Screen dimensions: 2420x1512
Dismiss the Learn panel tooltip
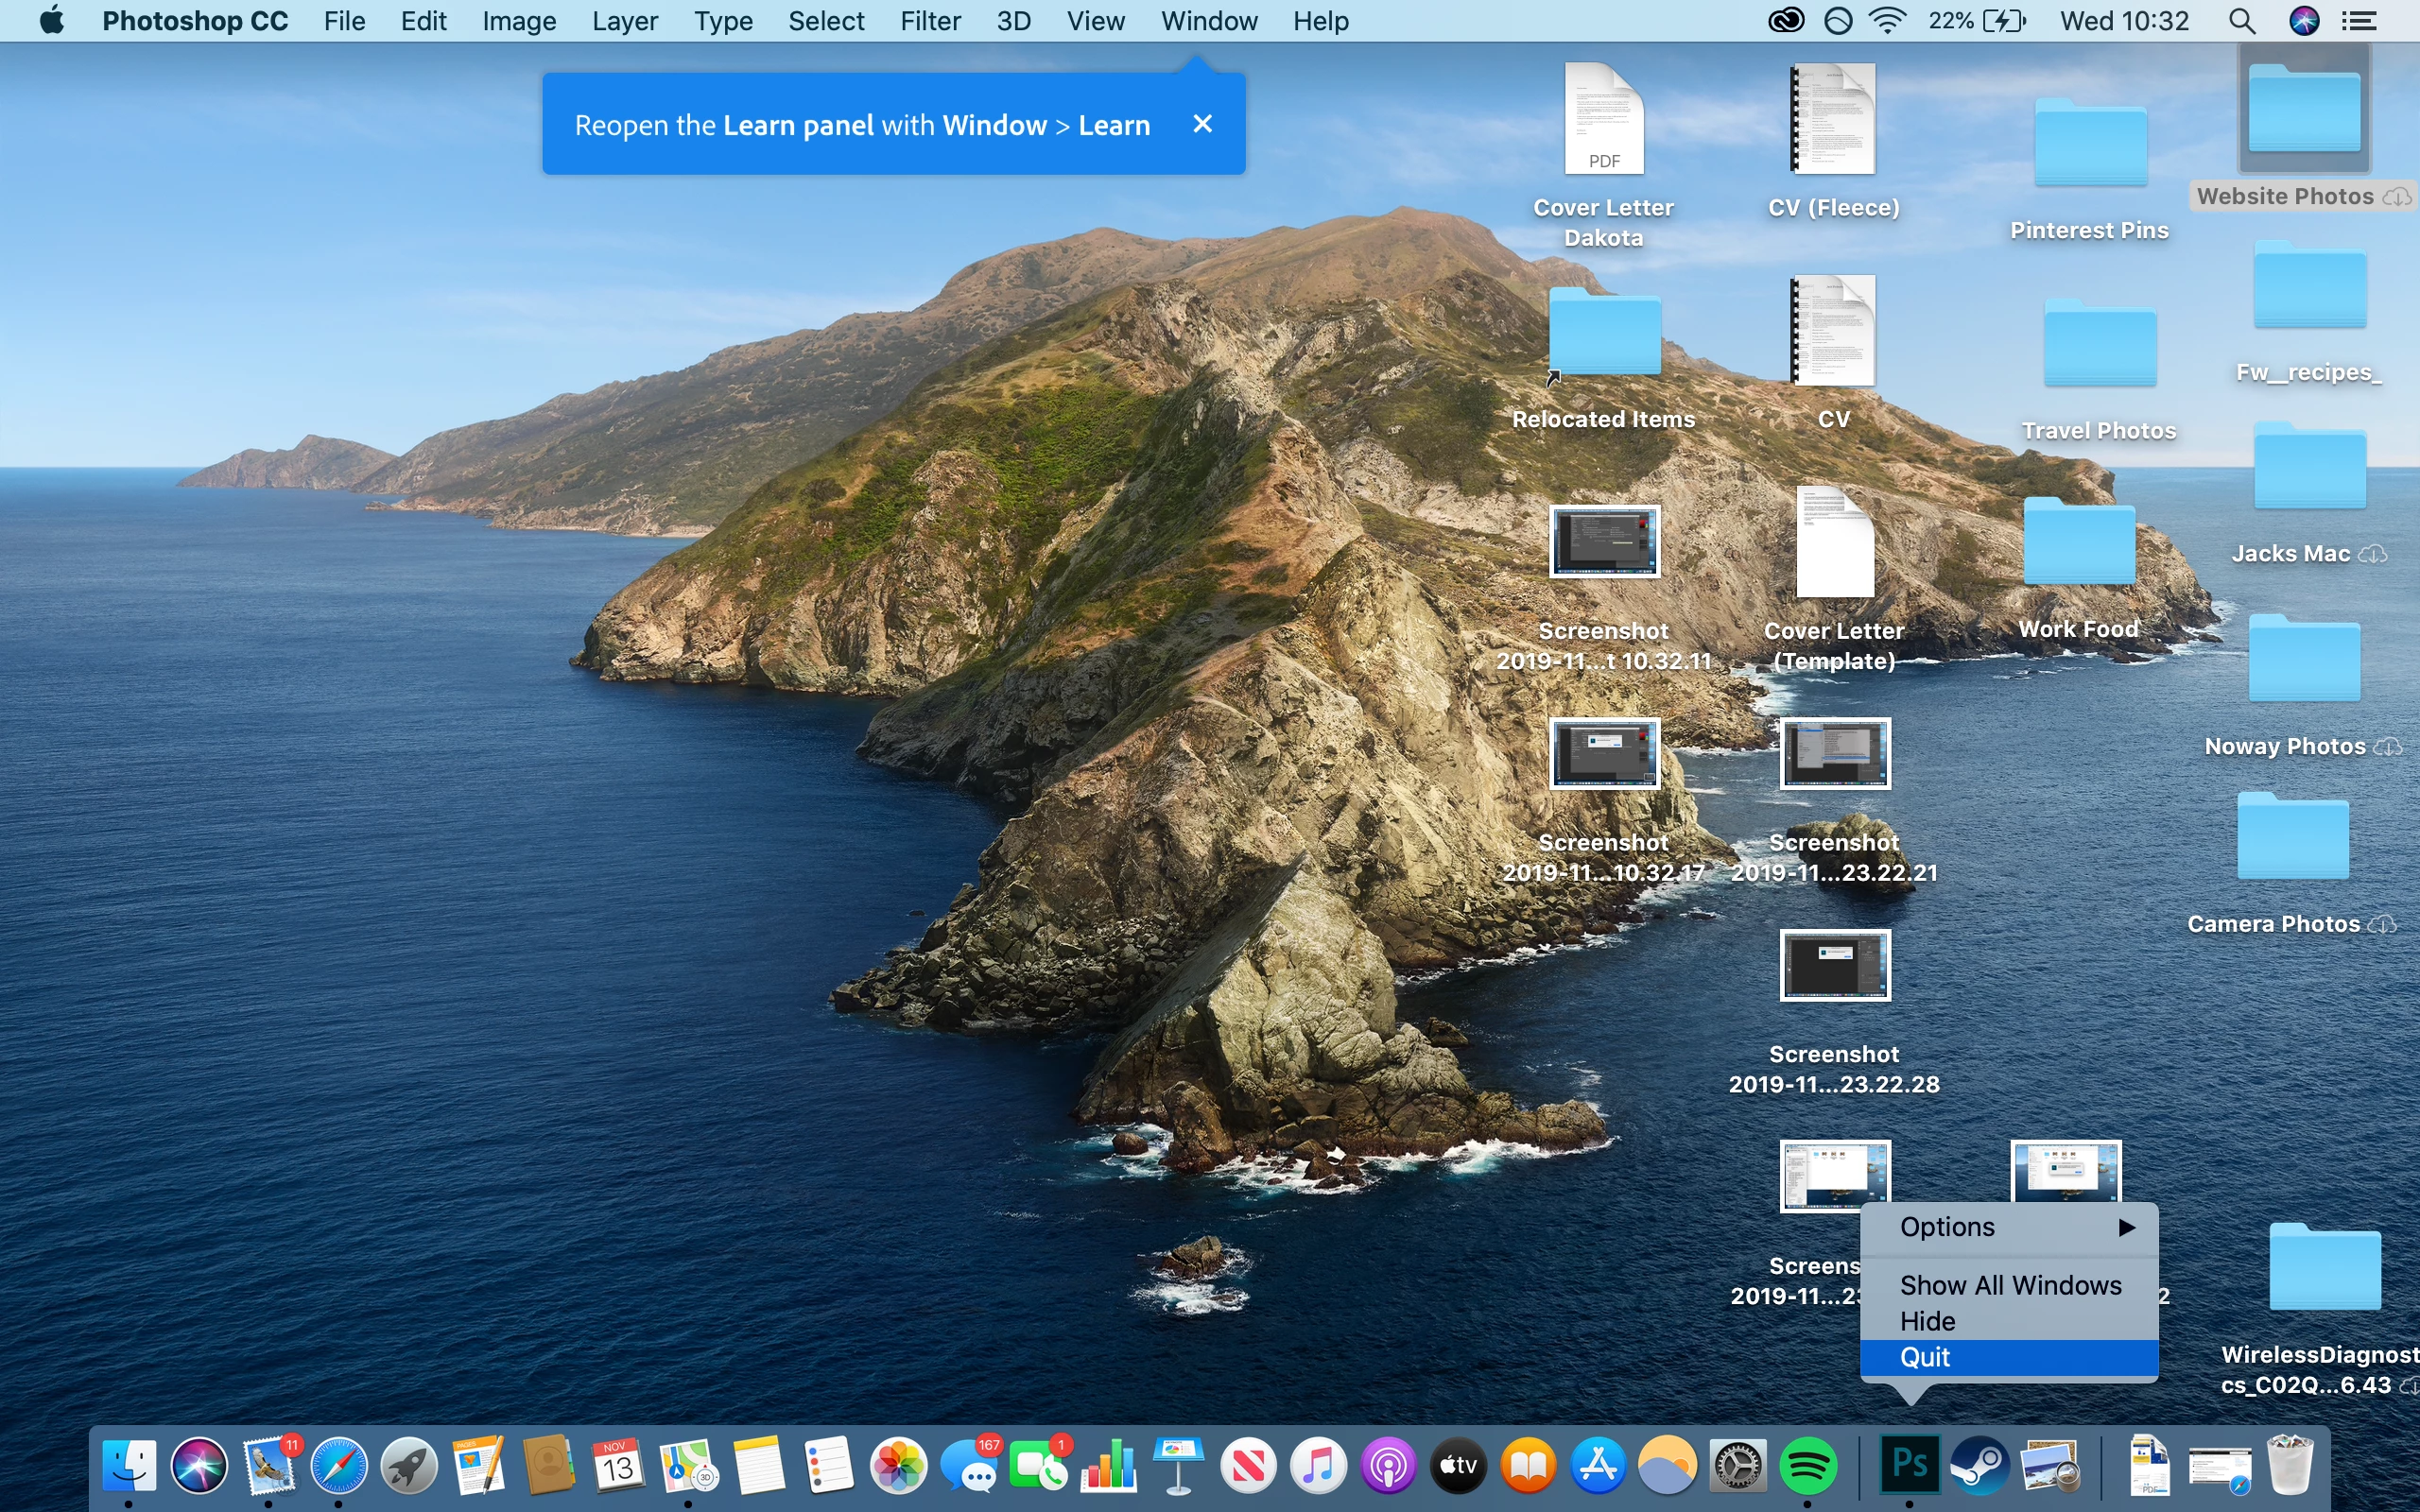1202,124
